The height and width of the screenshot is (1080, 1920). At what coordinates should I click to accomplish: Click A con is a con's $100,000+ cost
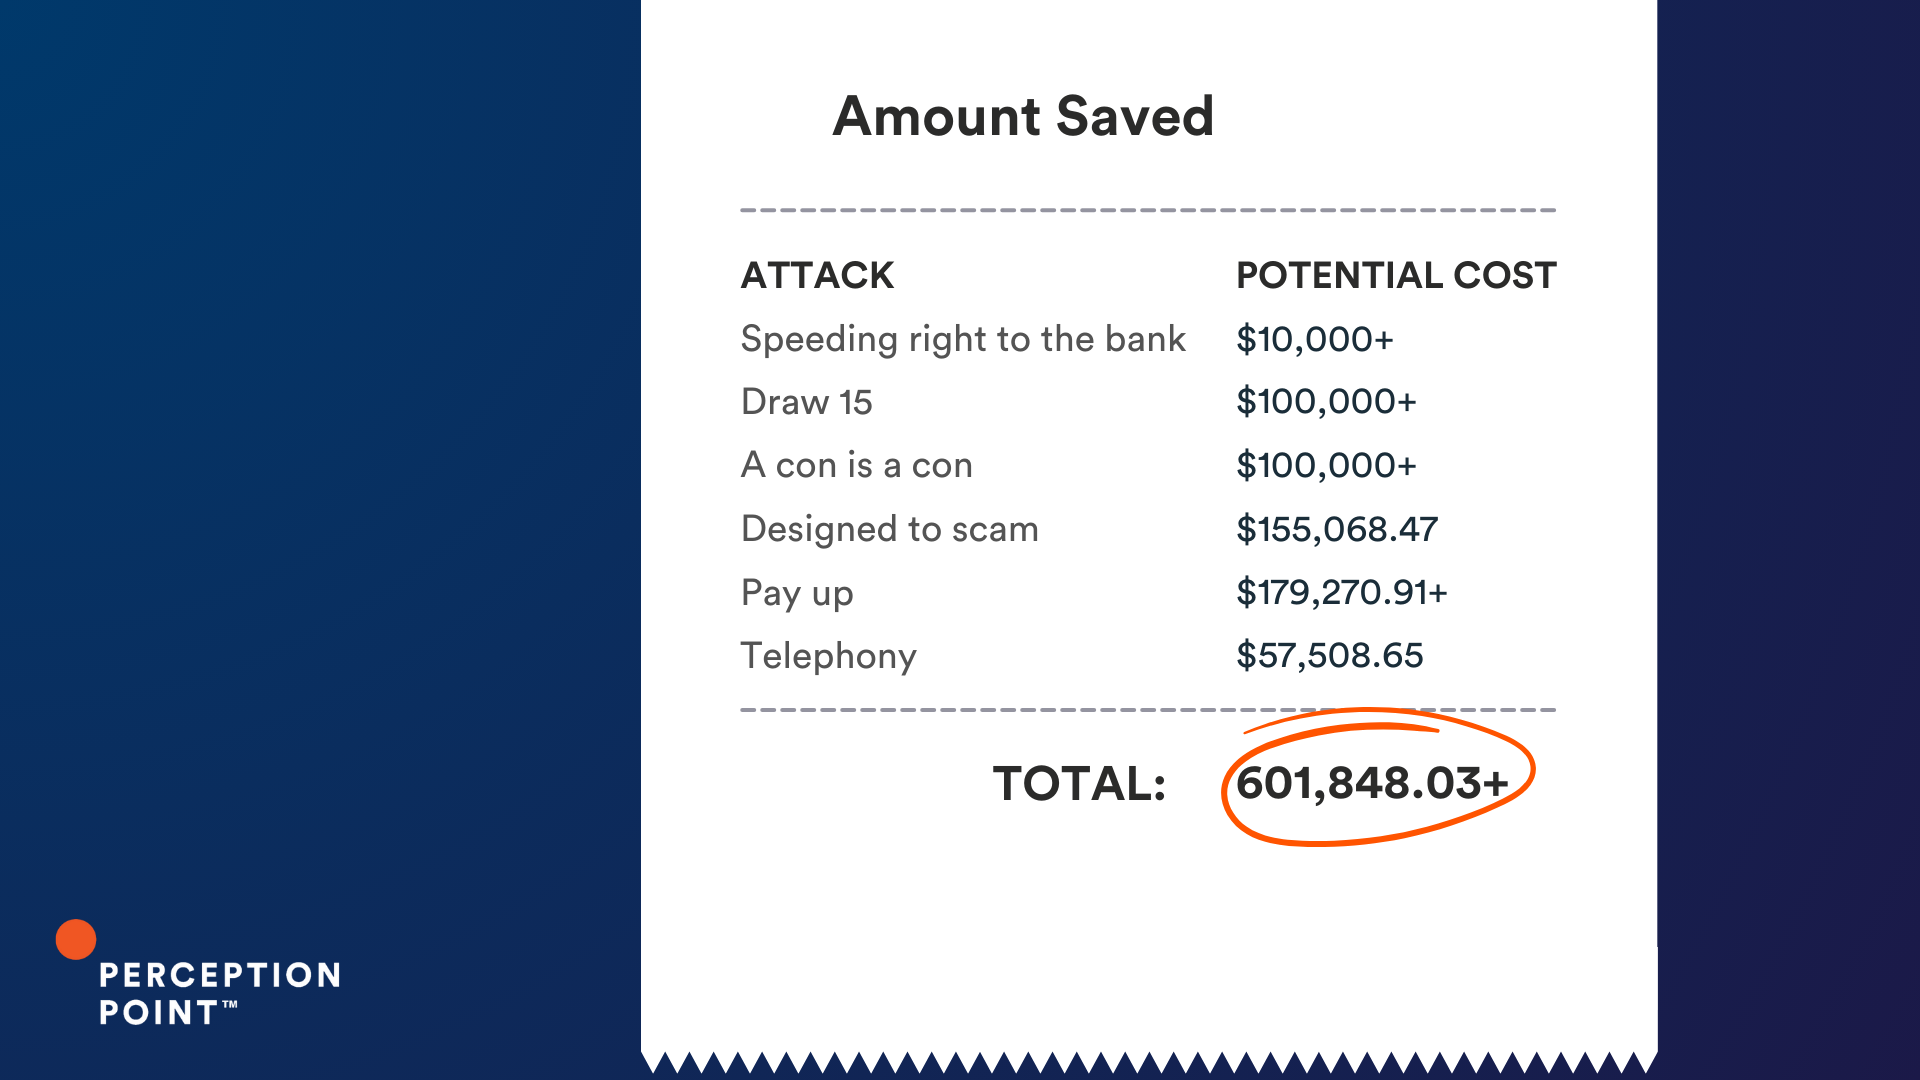click(x=1326, y=465)
